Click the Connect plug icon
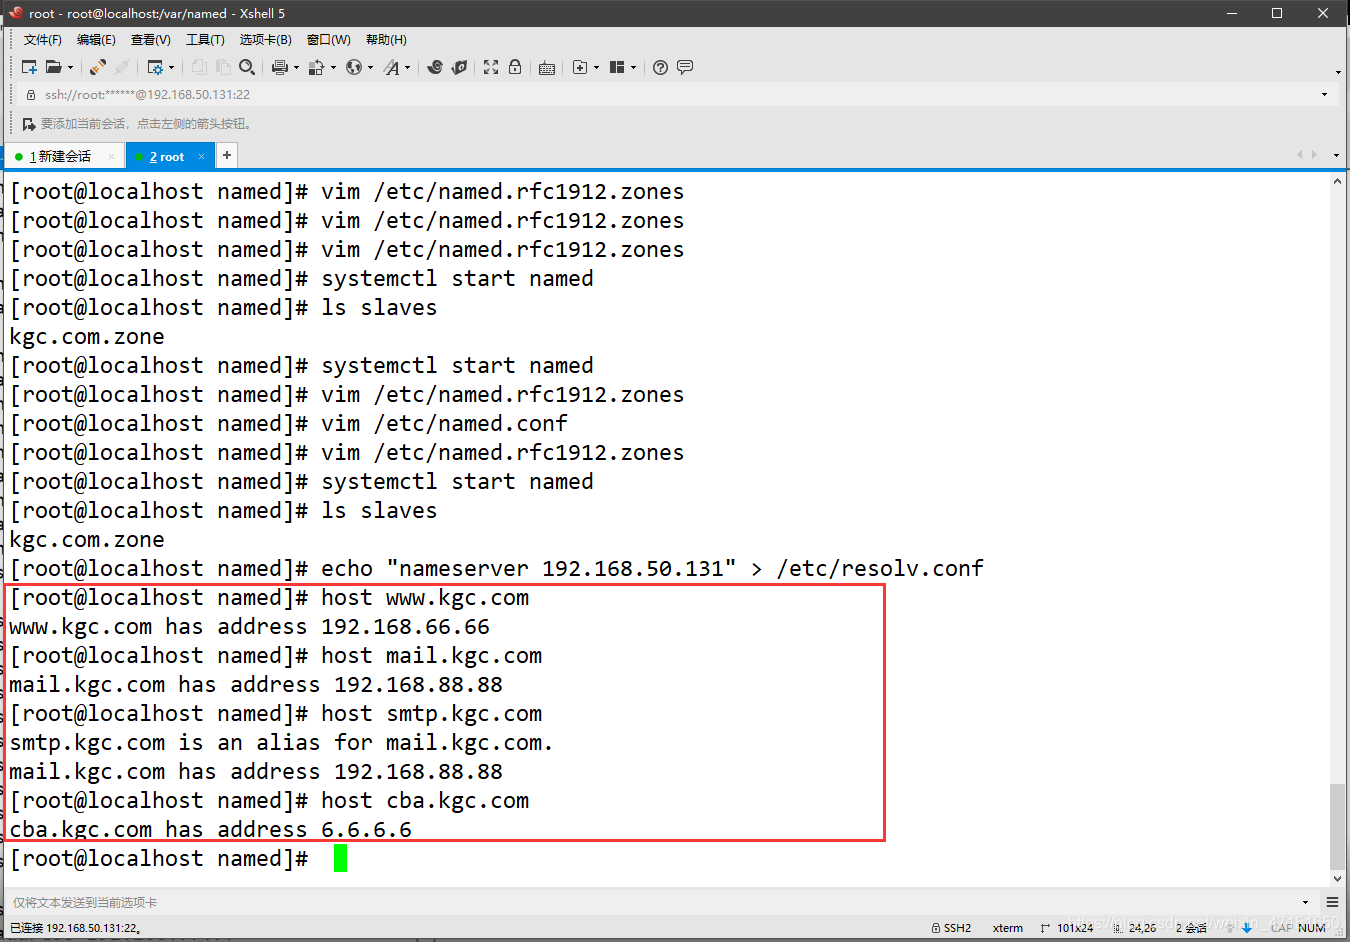 pos(97,67)
